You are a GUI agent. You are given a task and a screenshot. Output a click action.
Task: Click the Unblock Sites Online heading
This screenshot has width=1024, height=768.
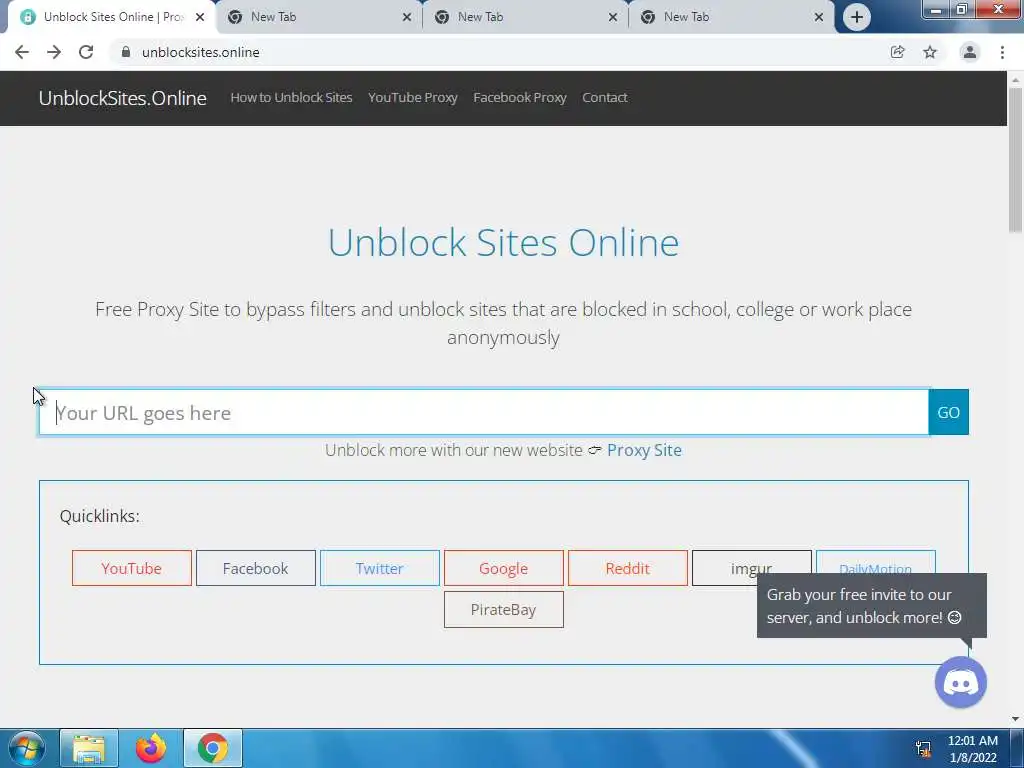point(504,242)
